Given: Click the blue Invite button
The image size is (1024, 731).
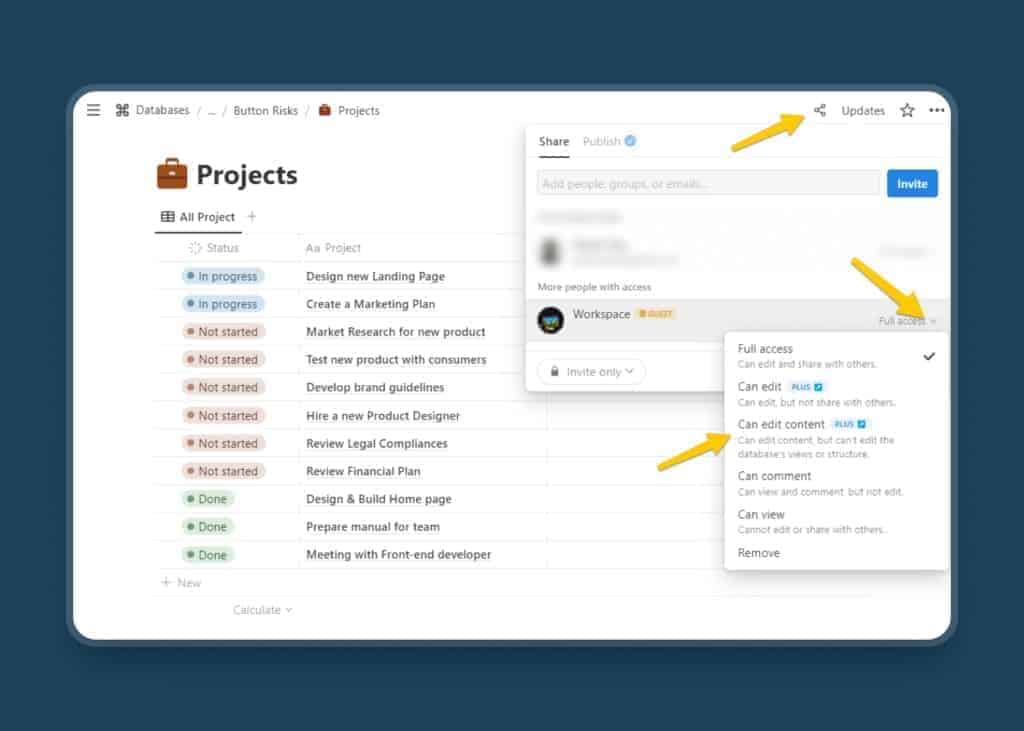Looking at the screenshot, I should coord(912,183).
